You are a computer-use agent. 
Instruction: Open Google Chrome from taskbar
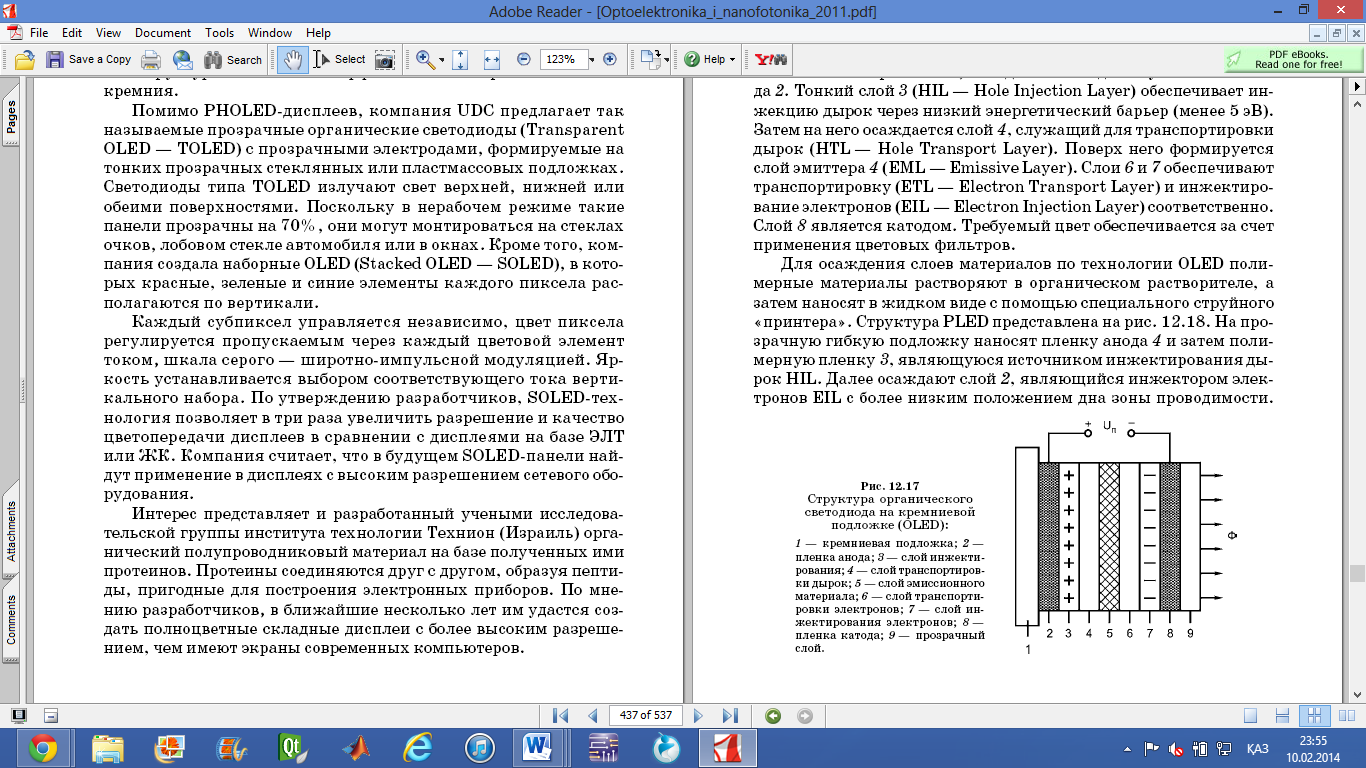tap(43, 748)
